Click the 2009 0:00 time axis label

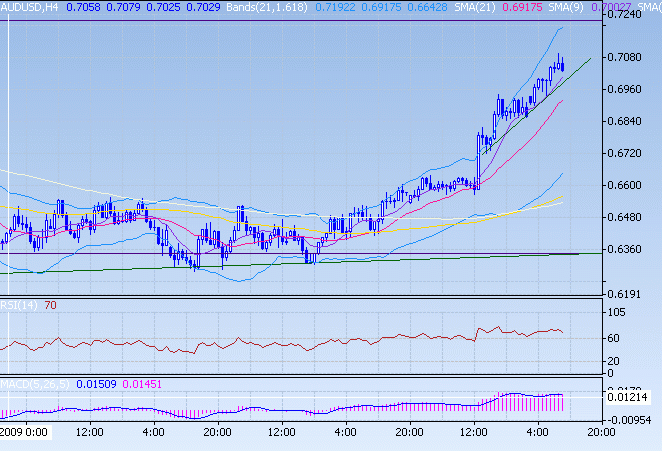tap(24, 433)
